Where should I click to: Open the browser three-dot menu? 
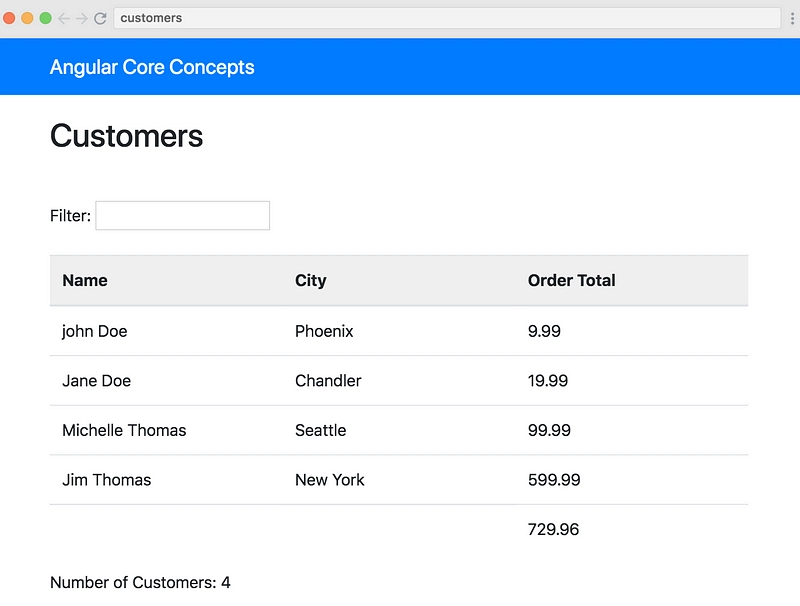[792, 18]
